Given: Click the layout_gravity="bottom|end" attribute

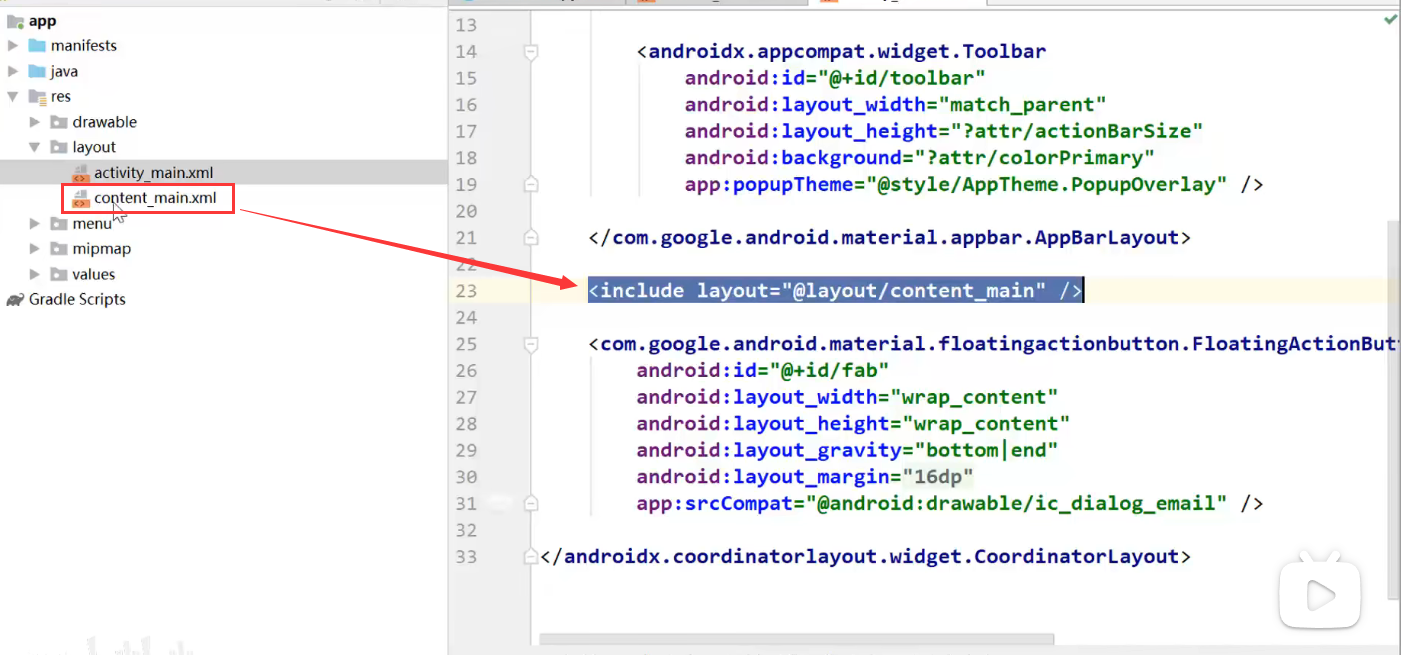Looking at the screenshot, I should click(x=847, y=450).
